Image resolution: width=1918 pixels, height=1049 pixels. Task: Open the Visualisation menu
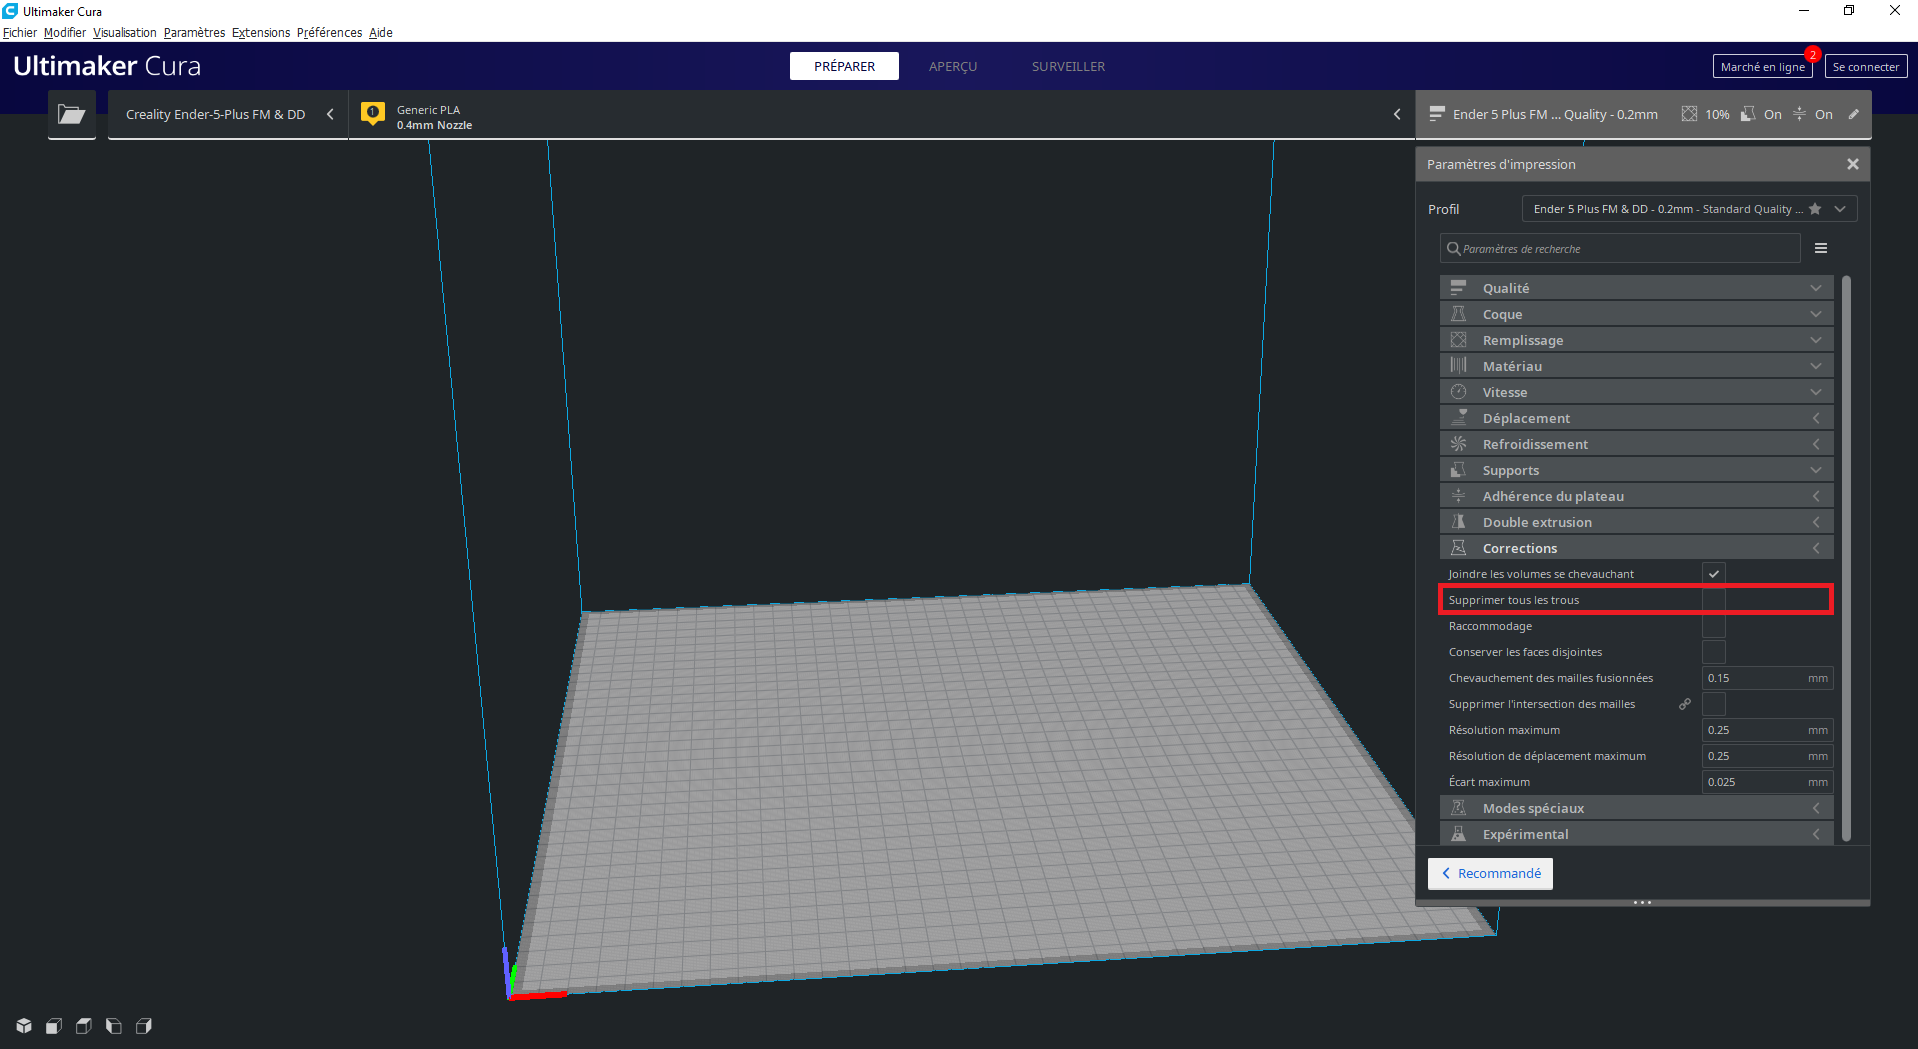pyautogui.click(x=125, y=33)
